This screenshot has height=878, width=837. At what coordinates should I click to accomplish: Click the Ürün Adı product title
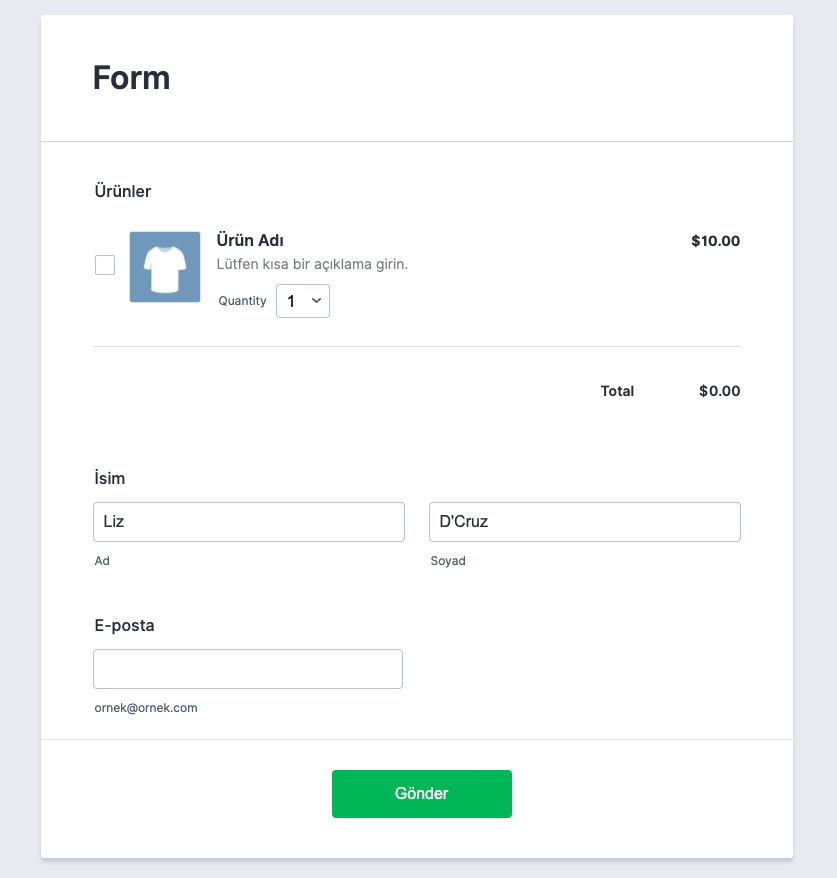pyautogui.click(x=250, y=240)
